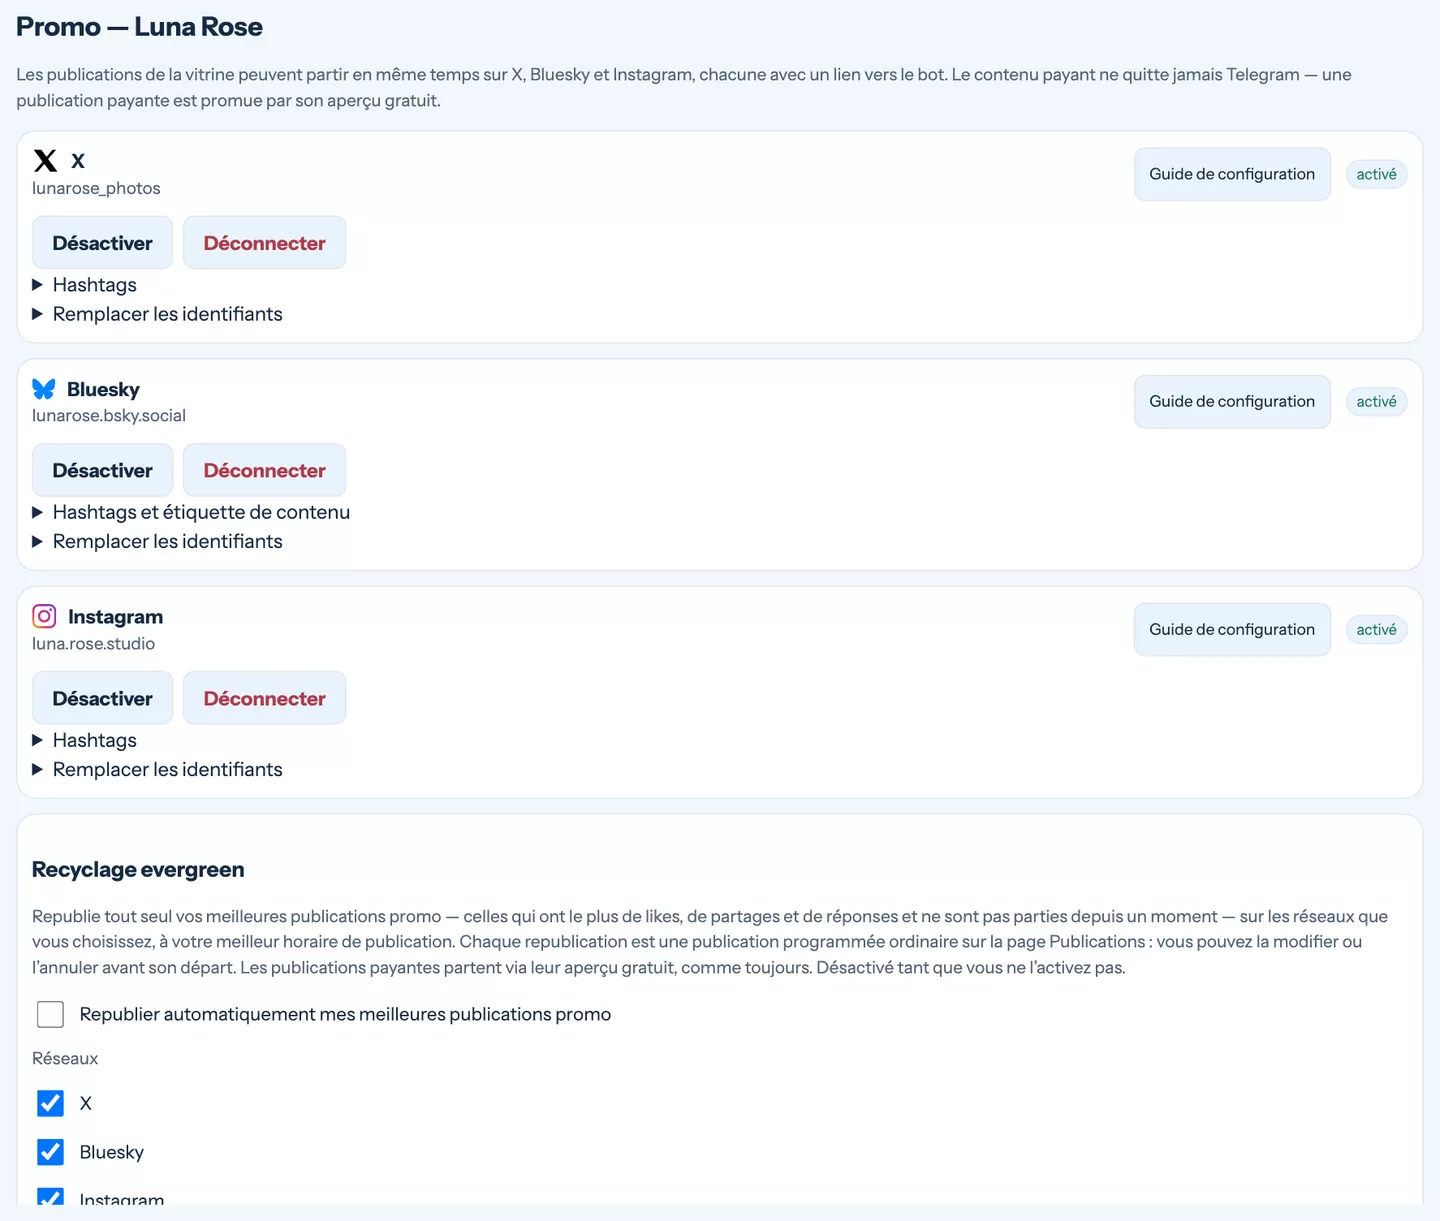Expand Remplacer les identifiants for Instagram
This screenshot has height=1221, width=1440.
click(x=158, y=769)
